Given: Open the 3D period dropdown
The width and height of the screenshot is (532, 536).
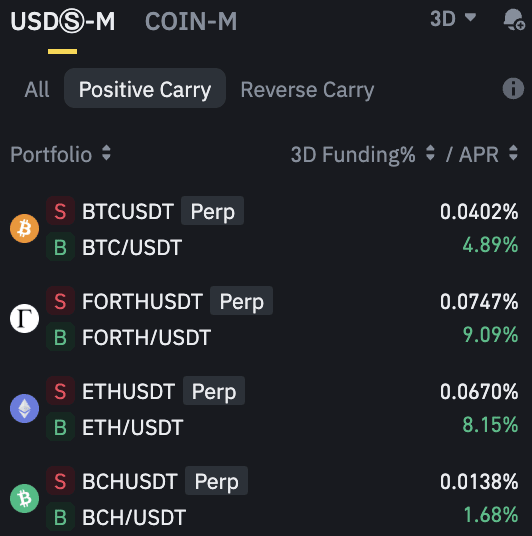Looking at the screenshot, I should point(453,19).
